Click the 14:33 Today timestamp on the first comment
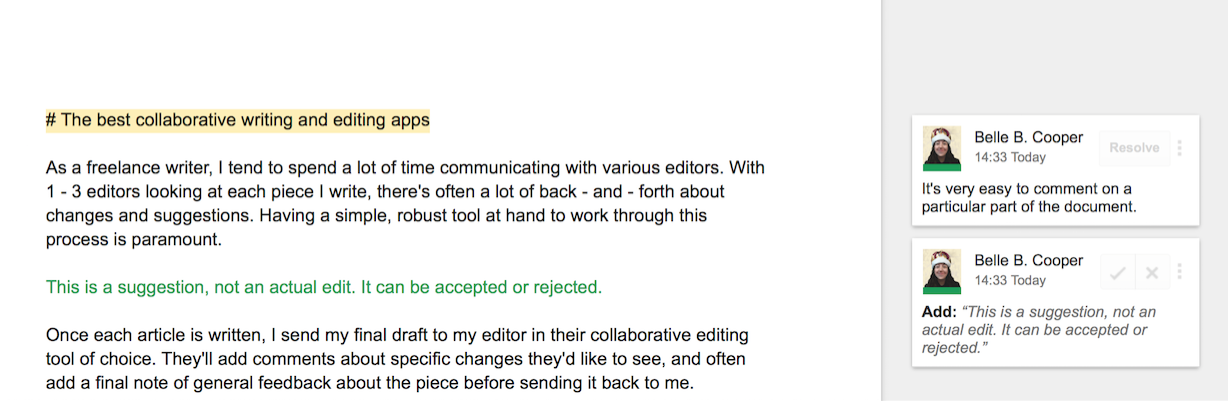Screen dimensions: 1228x401 (x=1009, y=158)
